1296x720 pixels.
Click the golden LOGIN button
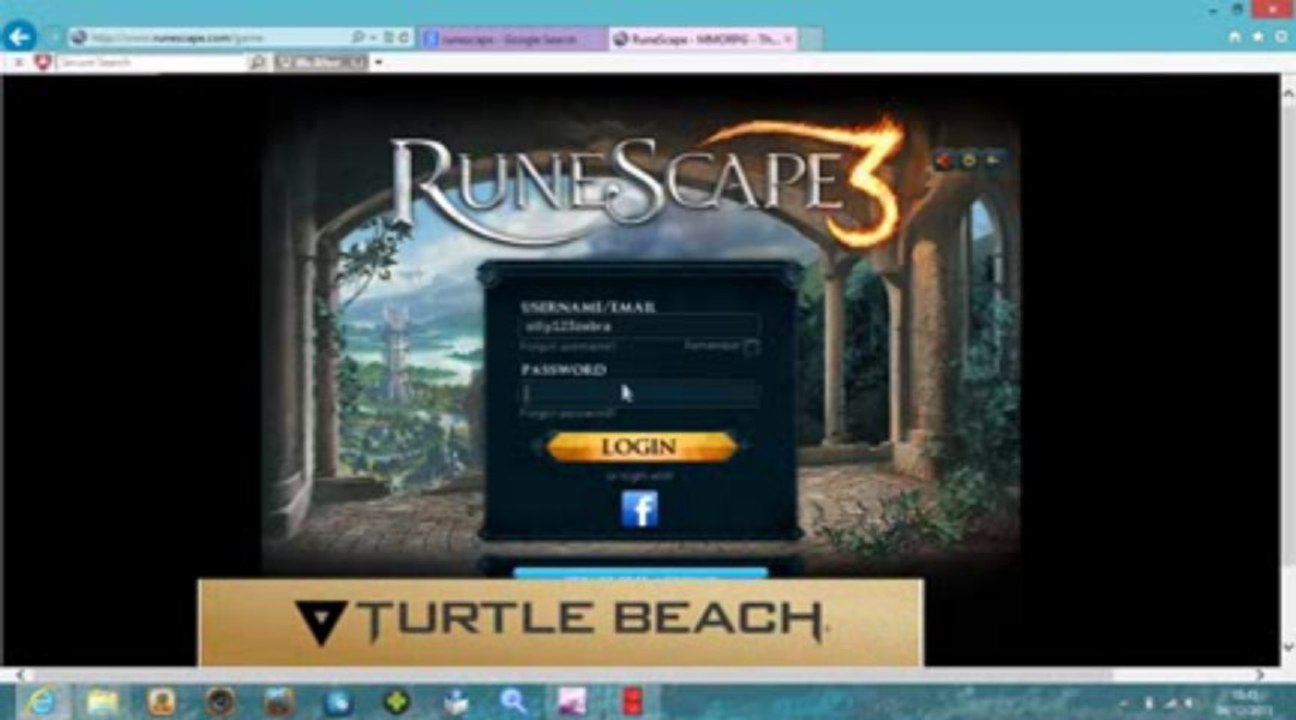click(641, 447)
